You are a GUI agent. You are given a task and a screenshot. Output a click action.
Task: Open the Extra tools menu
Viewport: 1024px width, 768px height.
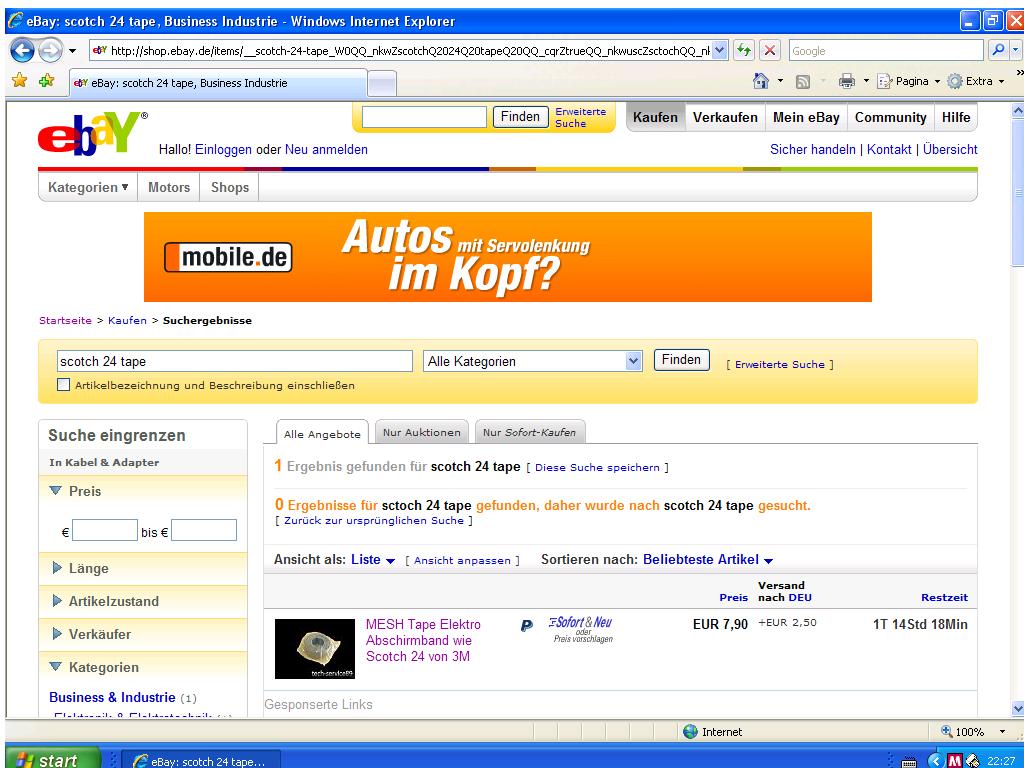(976, 81)
